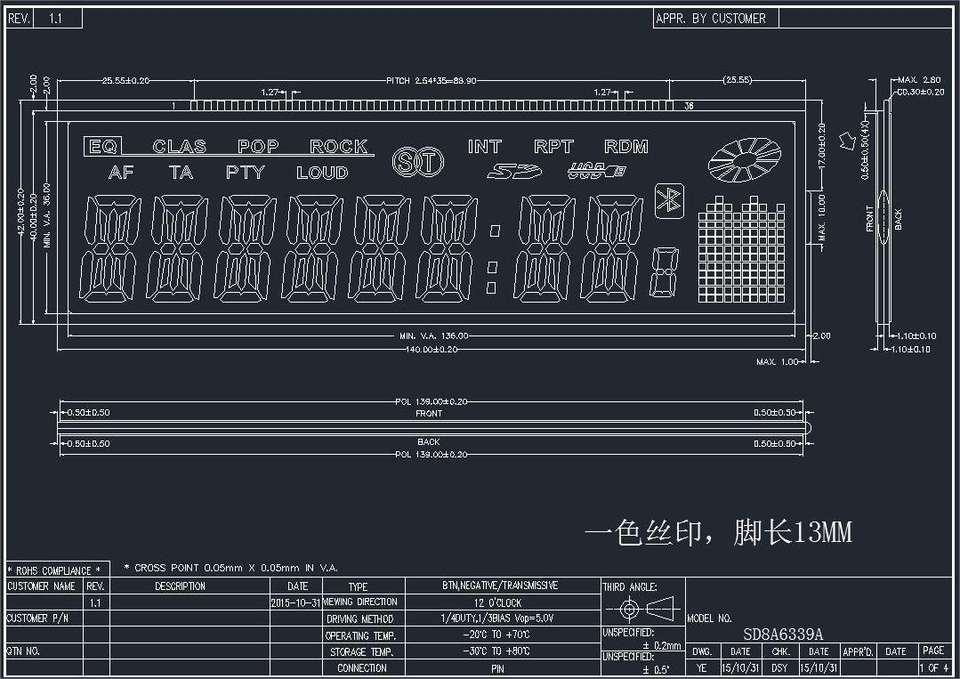Click the CONNECTION label
Viewport: 960px width, 679px height.
362,668
